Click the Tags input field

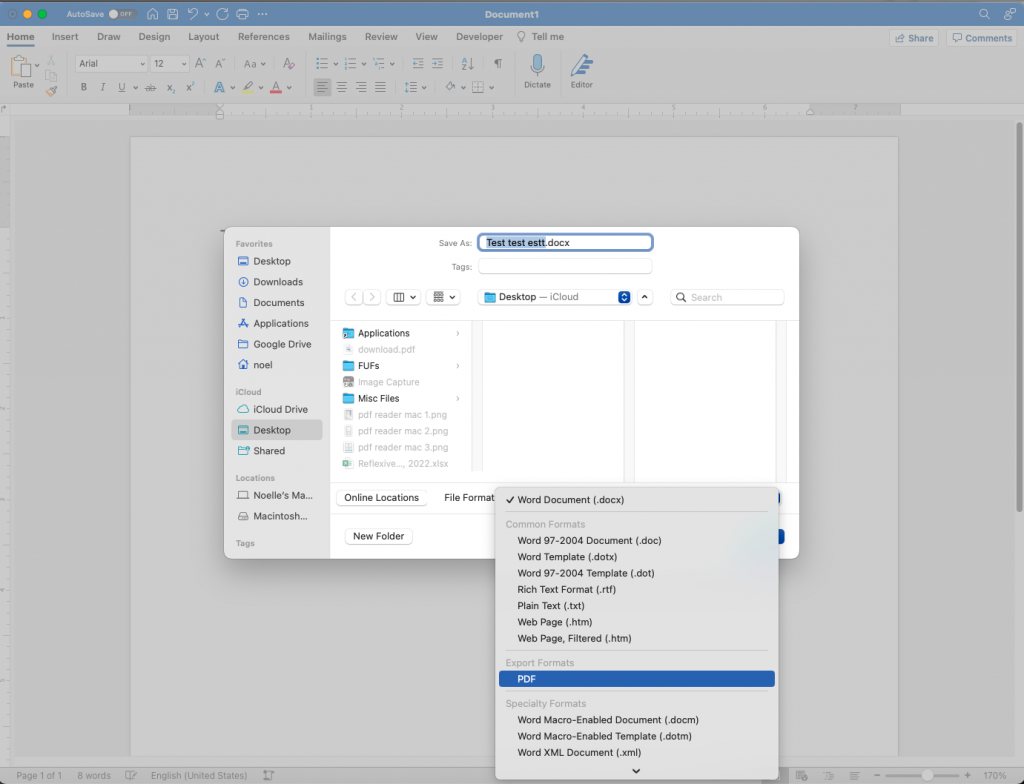point(565,267)
